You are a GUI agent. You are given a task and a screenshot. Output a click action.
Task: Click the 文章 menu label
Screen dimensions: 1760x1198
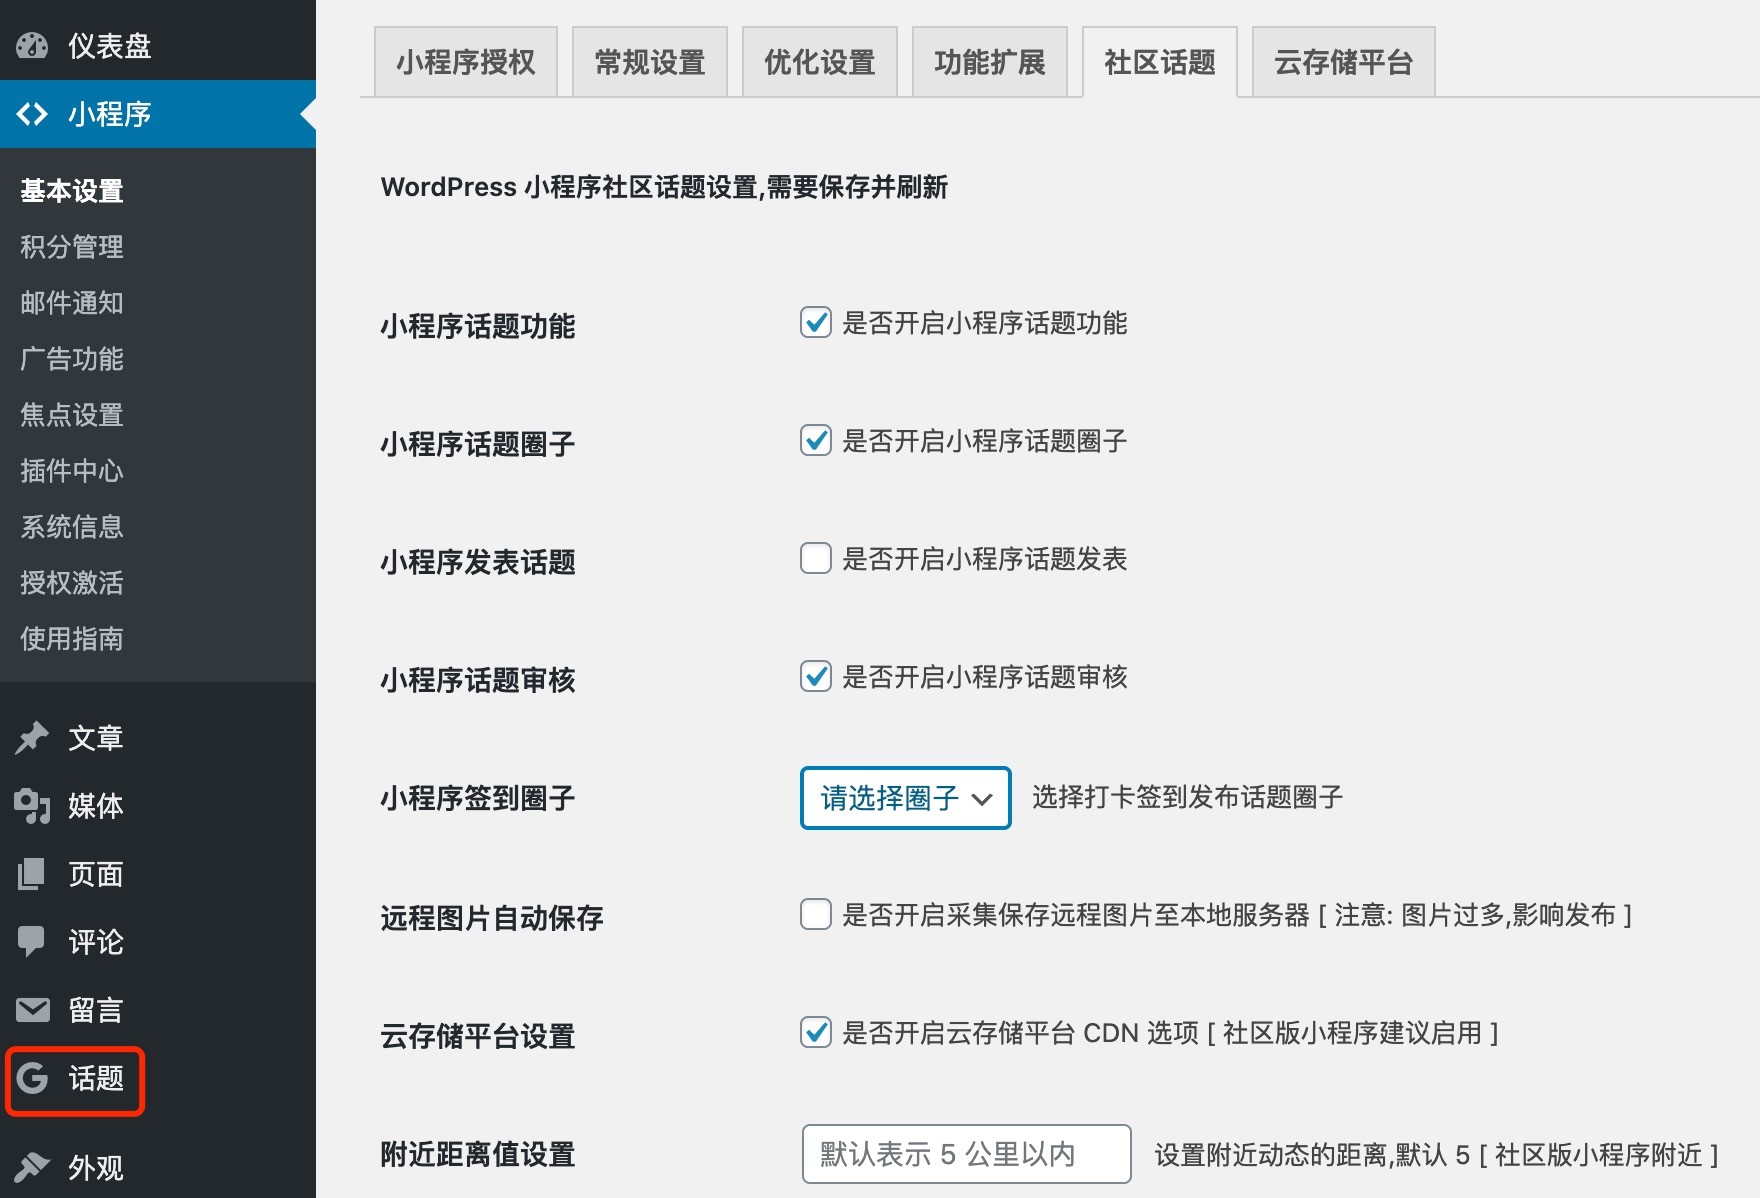tap(96, 738)
